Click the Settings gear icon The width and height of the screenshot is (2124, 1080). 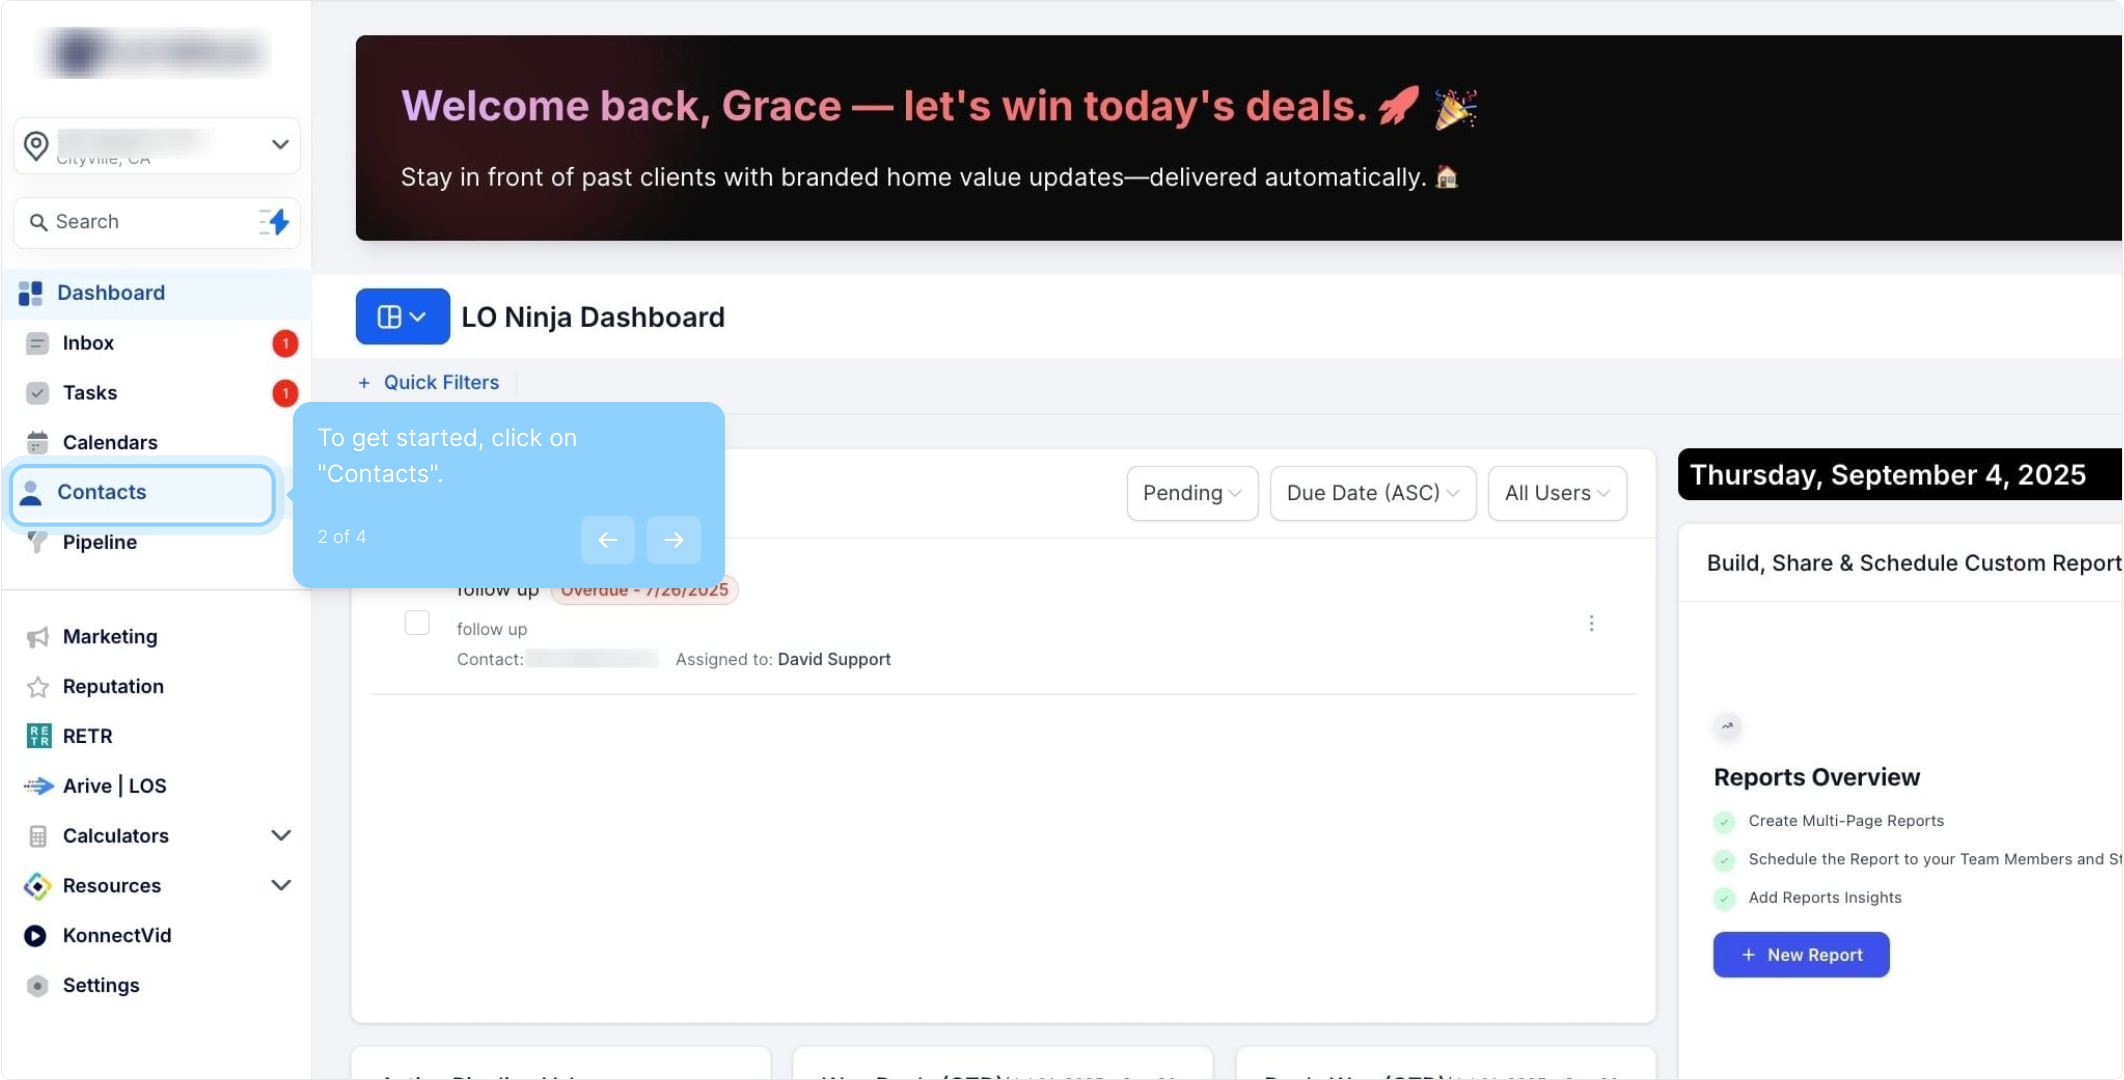(38, 986)
